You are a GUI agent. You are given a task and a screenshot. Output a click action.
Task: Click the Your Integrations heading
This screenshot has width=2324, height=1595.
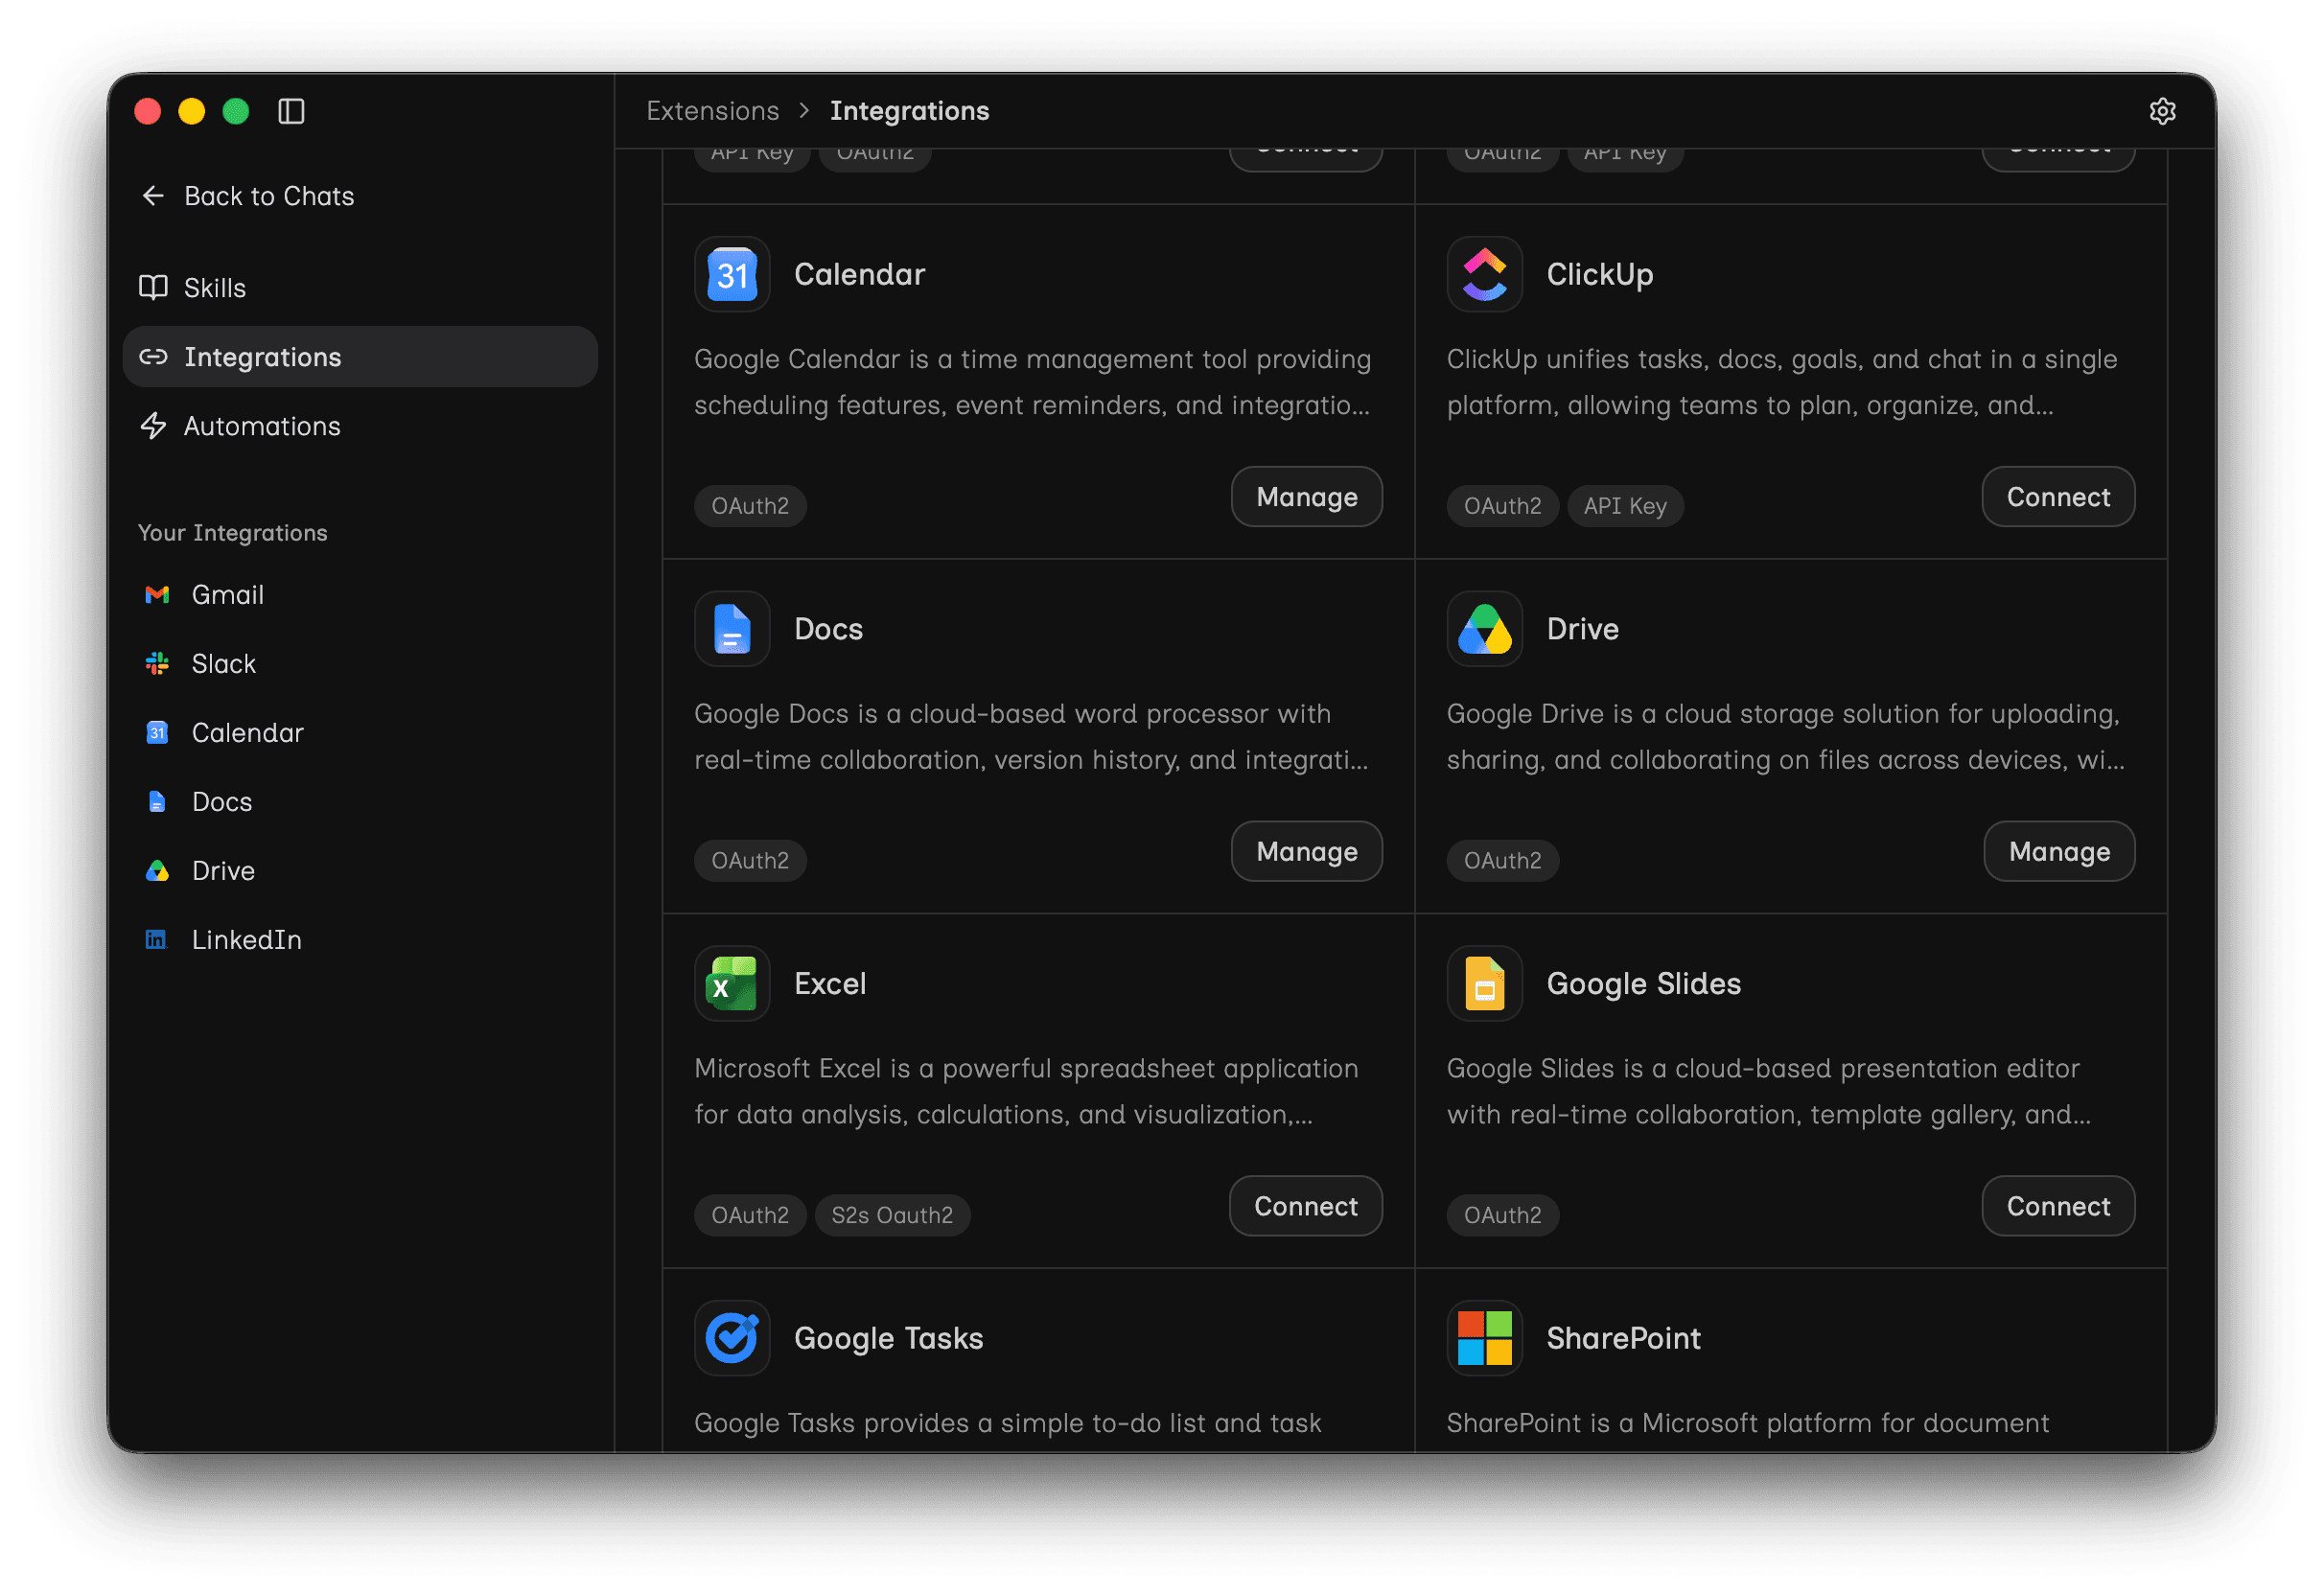[233, 533]
